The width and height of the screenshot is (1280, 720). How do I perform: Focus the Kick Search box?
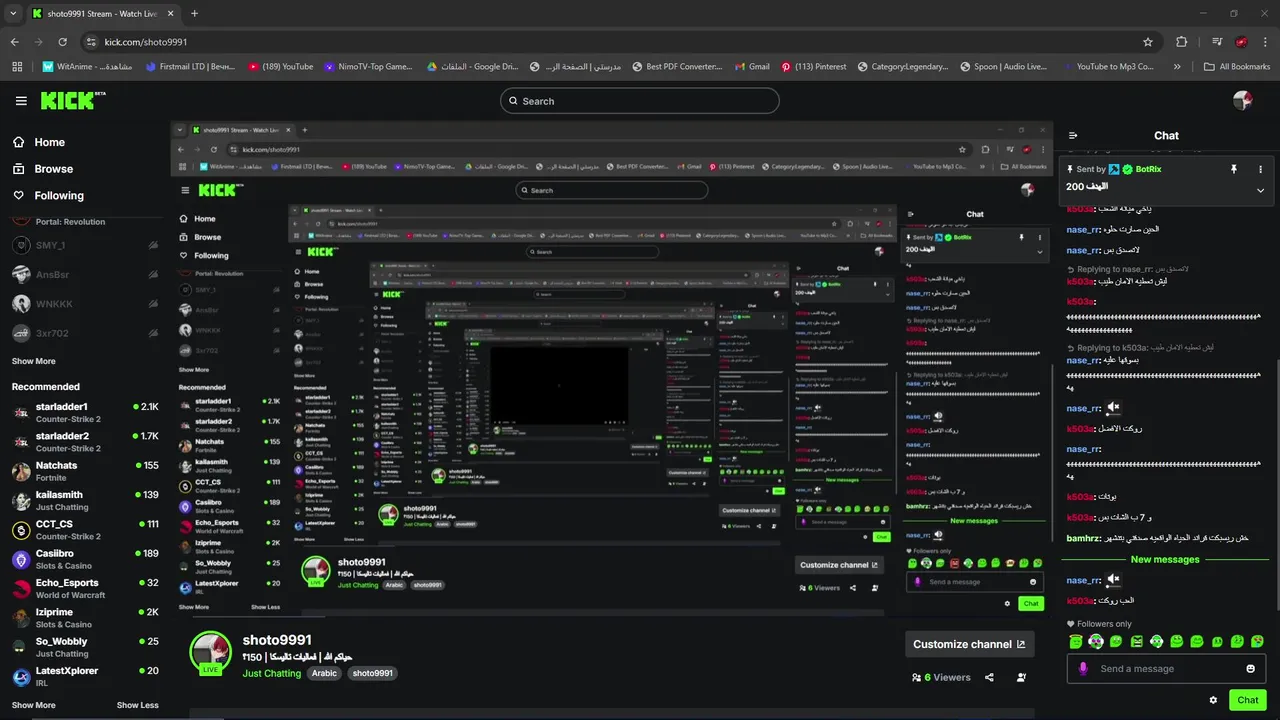640,101
